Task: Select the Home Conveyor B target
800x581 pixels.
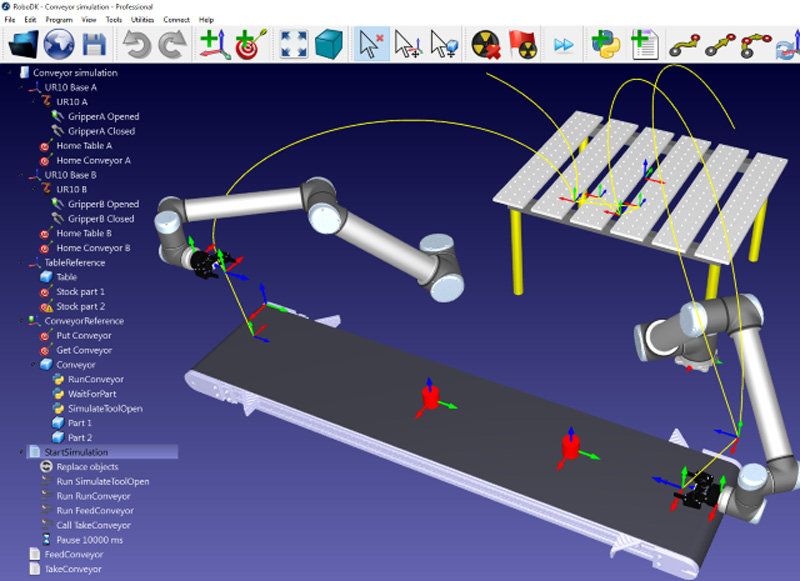Action: (x=93, y=248)
